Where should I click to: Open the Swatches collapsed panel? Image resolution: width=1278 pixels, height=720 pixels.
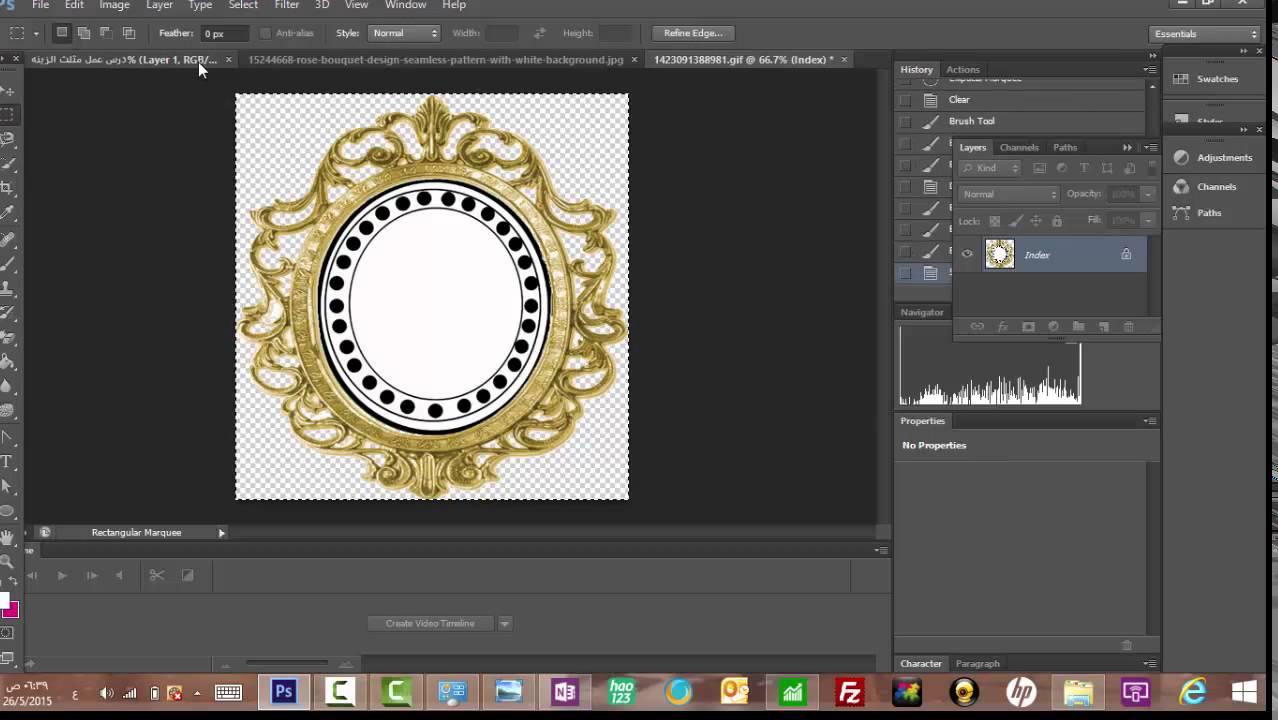pos(1207,79)
